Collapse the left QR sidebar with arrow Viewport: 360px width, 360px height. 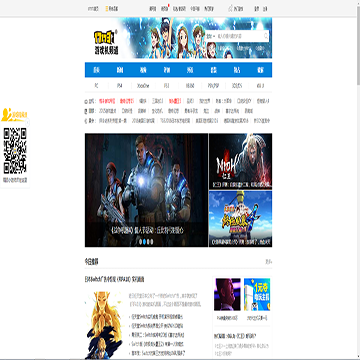(x=28, y=123)
